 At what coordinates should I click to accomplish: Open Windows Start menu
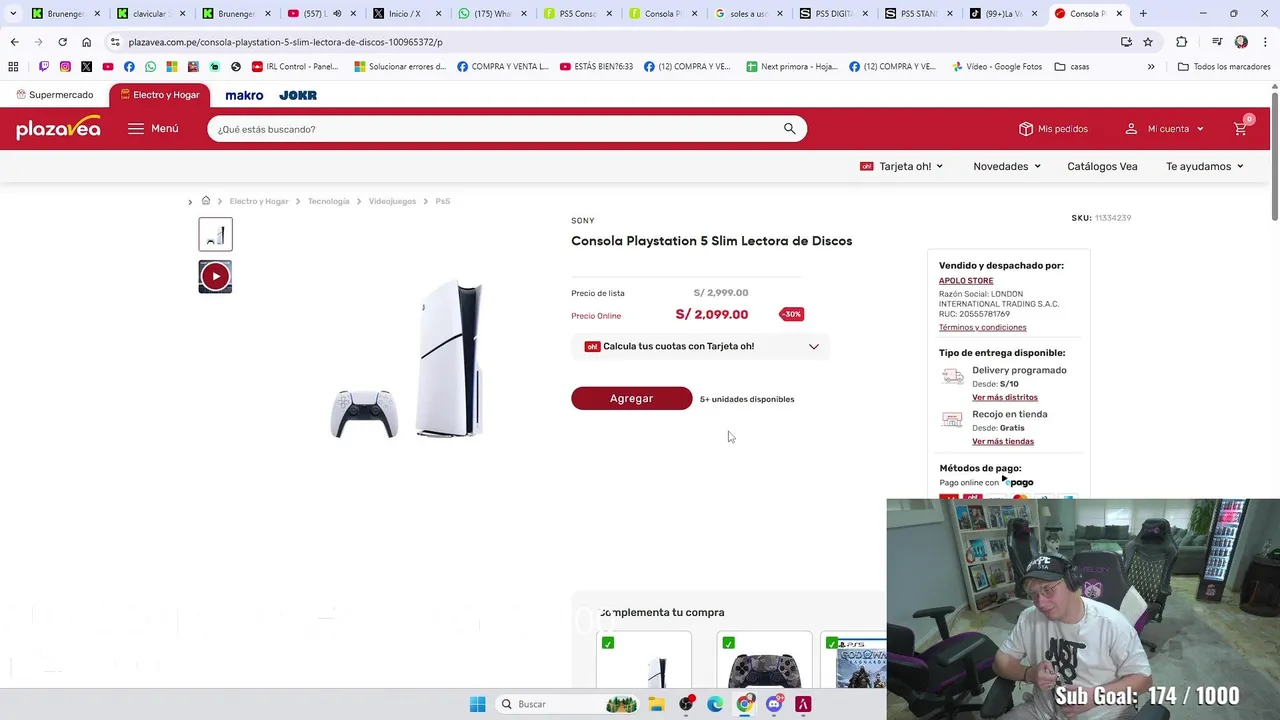[477, 704]
